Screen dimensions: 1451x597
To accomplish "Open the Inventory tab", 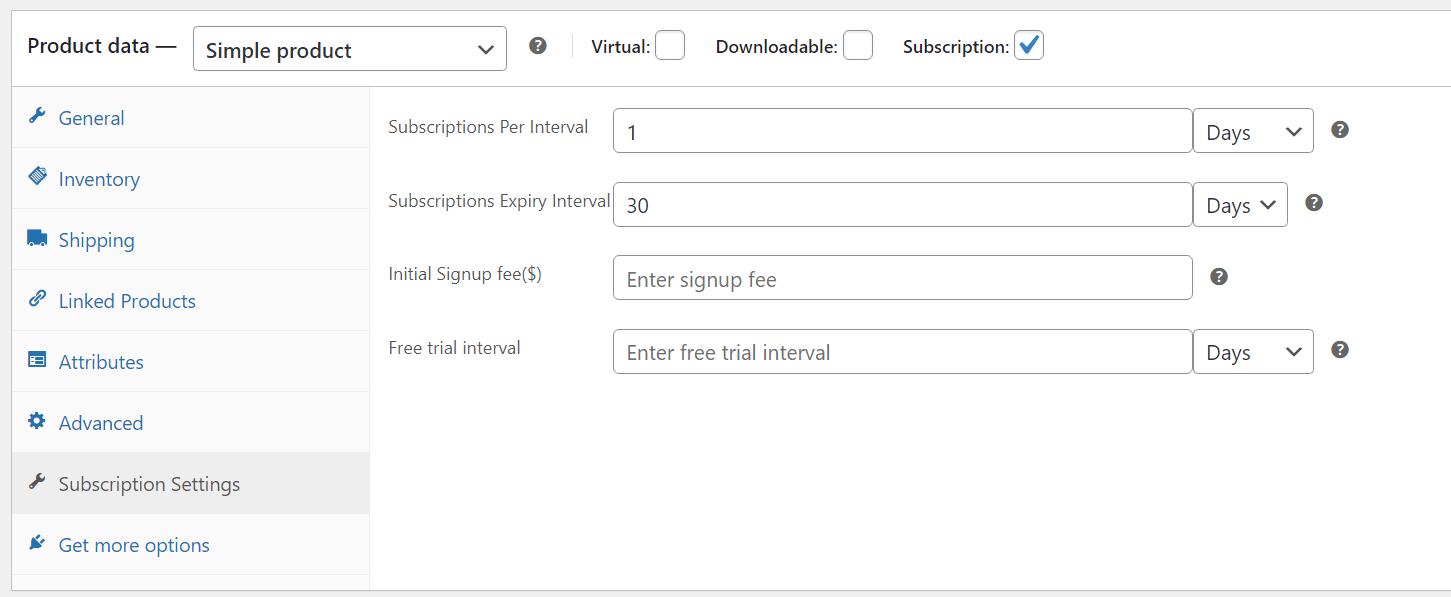I will click(x=99, y=178).
